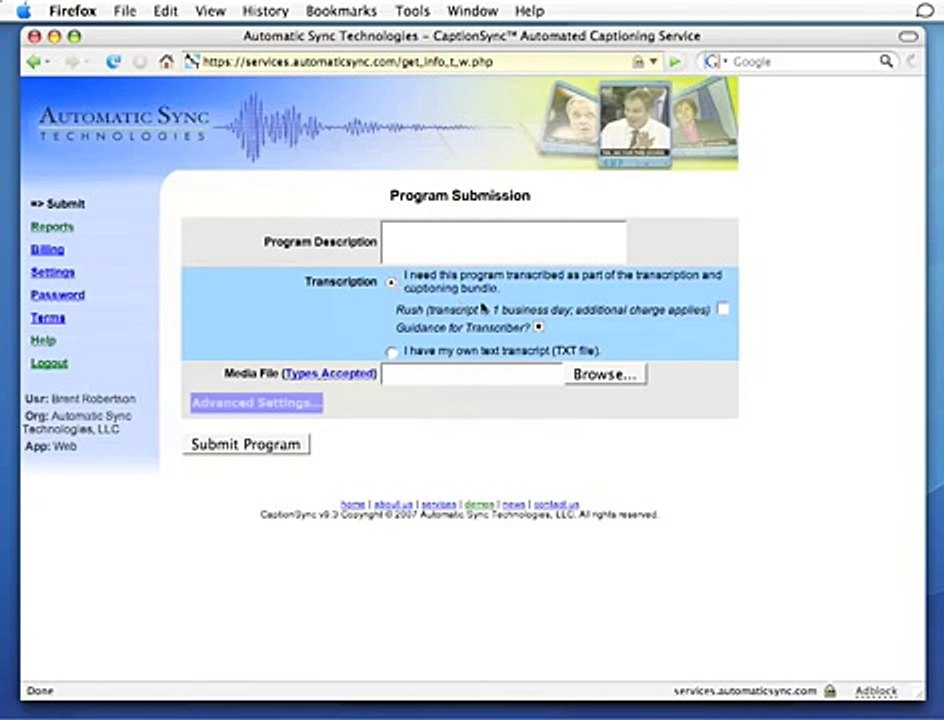Click into the Program Description field

[503, 242]
